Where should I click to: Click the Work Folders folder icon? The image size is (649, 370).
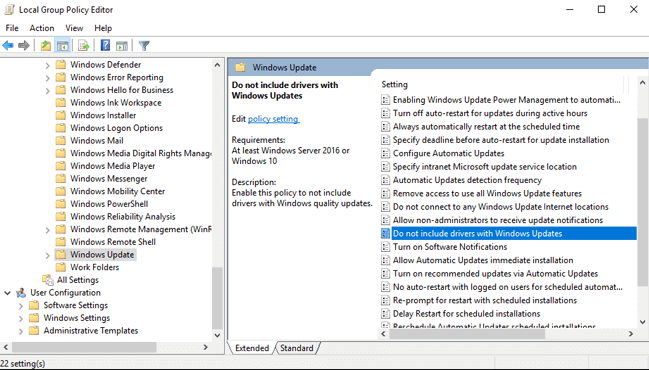[x=60, y=267]
